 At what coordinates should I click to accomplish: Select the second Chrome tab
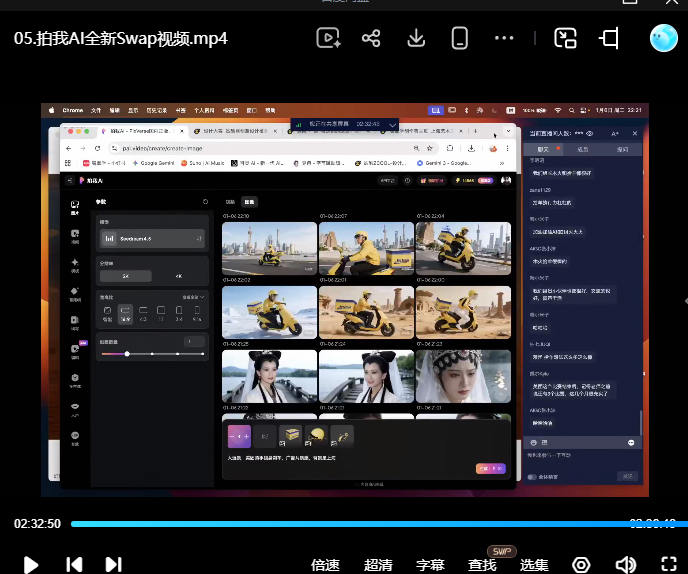236,131
